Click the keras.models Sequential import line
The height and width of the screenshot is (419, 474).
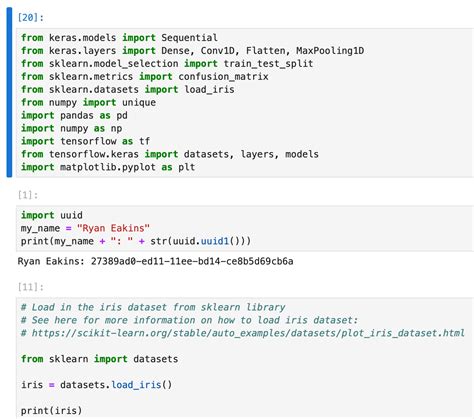click(x=119, y=38)
